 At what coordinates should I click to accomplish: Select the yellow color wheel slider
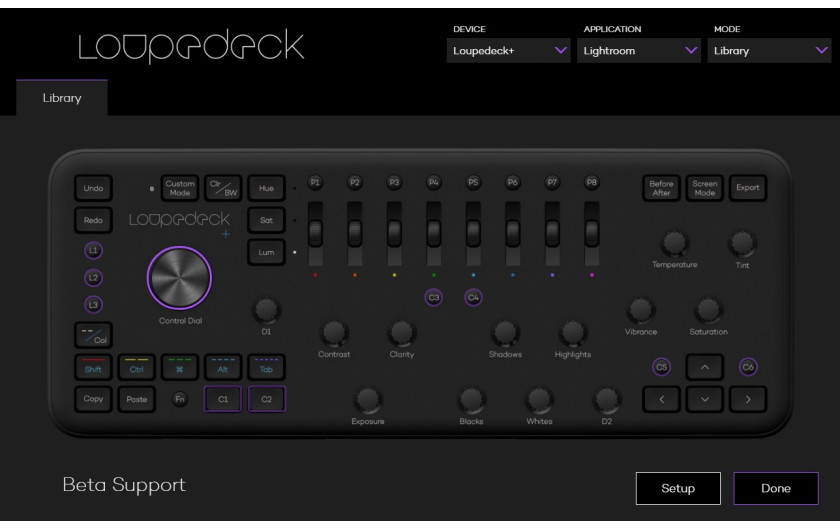pos(394,233)
